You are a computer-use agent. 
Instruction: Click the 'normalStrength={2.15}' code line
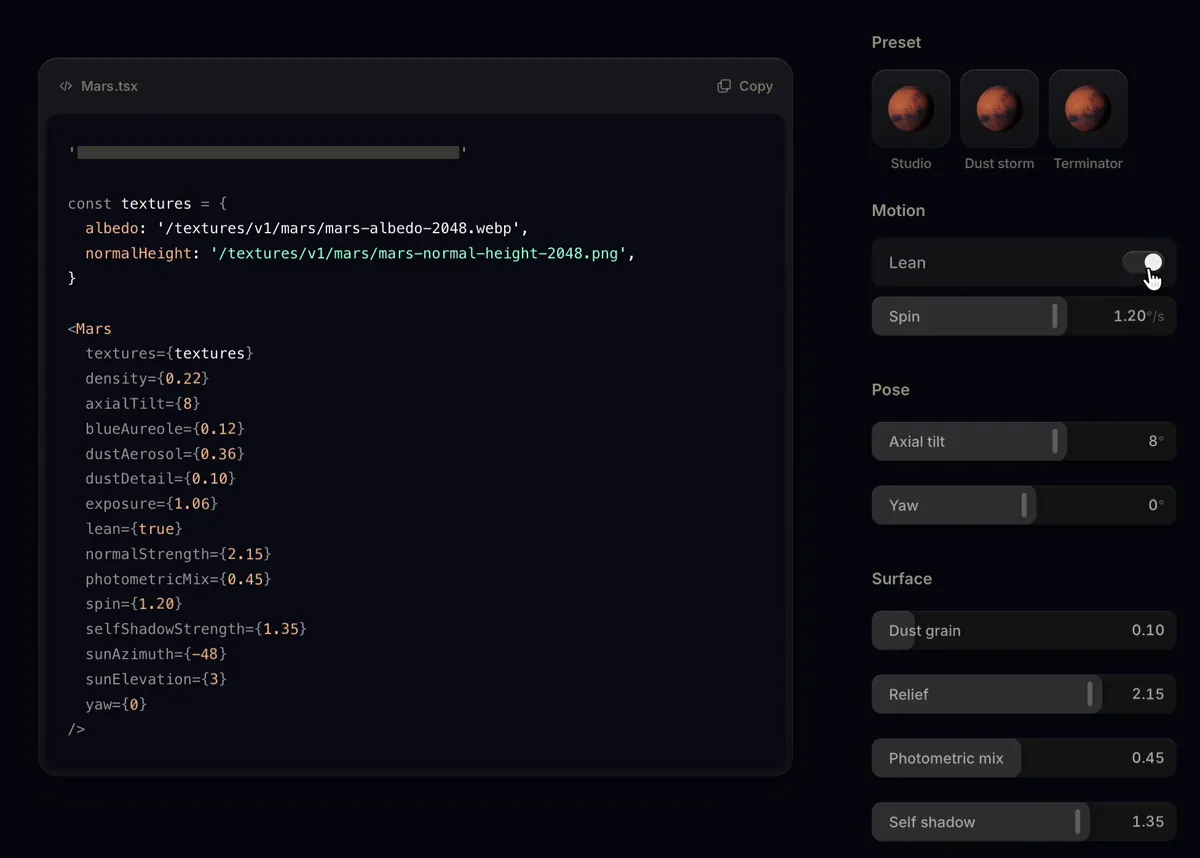pyautogui.click(x=178, y=553)
